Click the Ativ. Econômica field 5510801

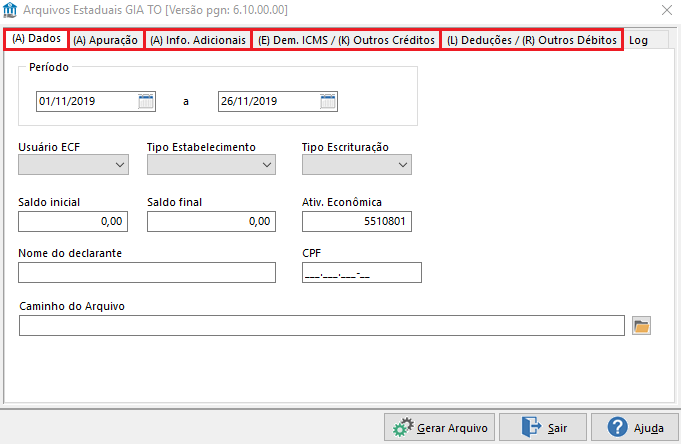tap(357, 221)
